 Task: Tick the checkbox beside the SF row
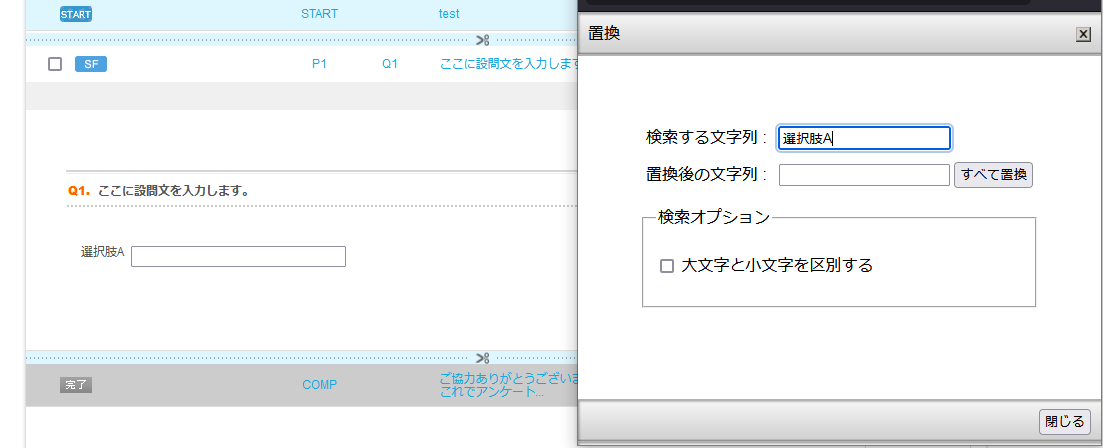click(55, 64)
